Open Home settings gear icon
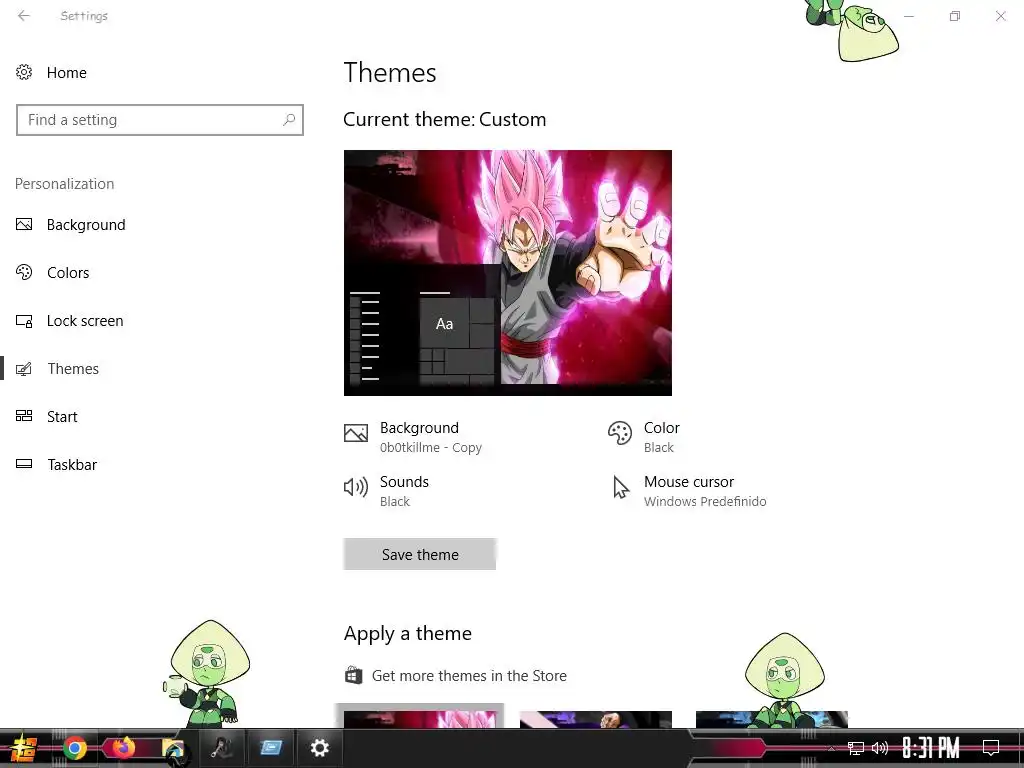 click(x=24, y=72)
